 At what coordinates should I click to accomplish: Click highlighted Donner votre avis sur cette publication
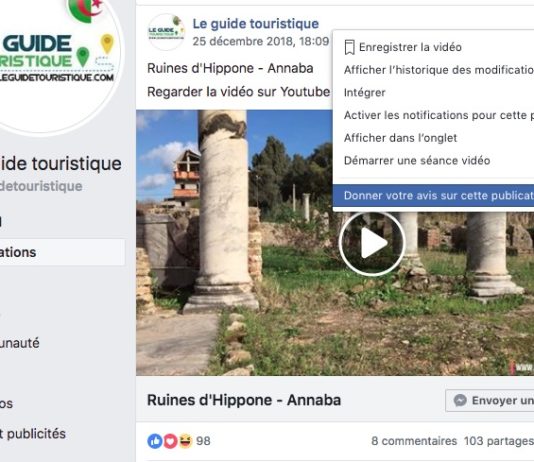click(x=433, y=196)
